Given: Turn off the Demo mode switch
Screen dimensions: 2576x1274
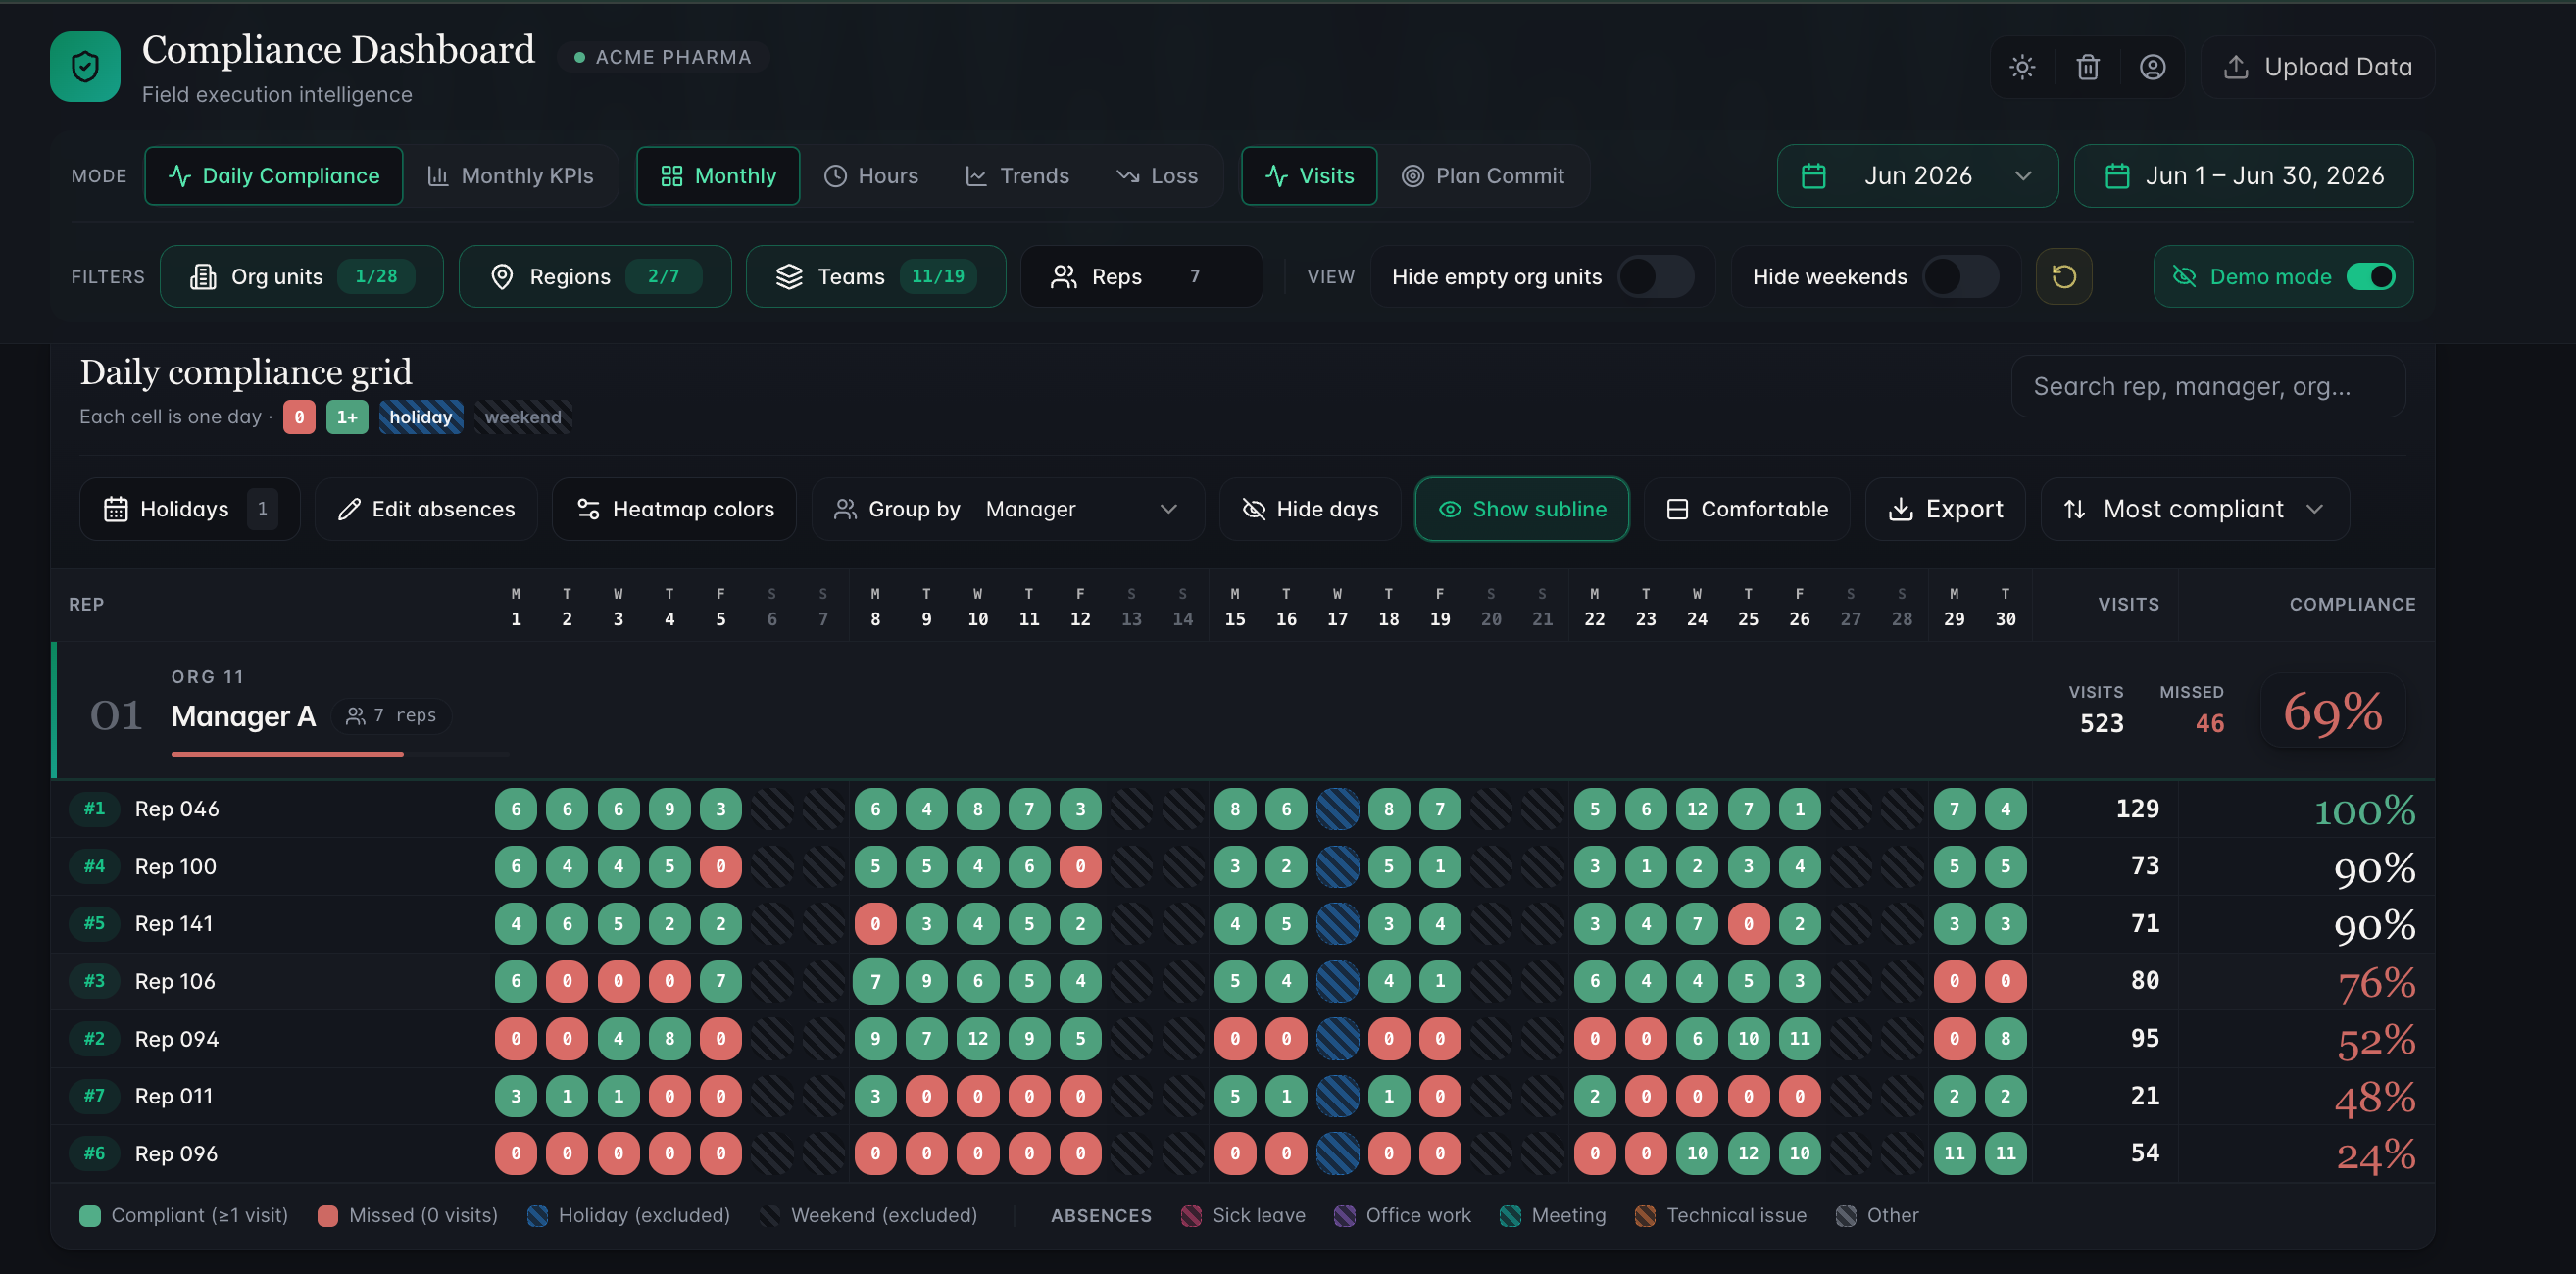Looking at the screenshot, I should tap(2371, 276).
